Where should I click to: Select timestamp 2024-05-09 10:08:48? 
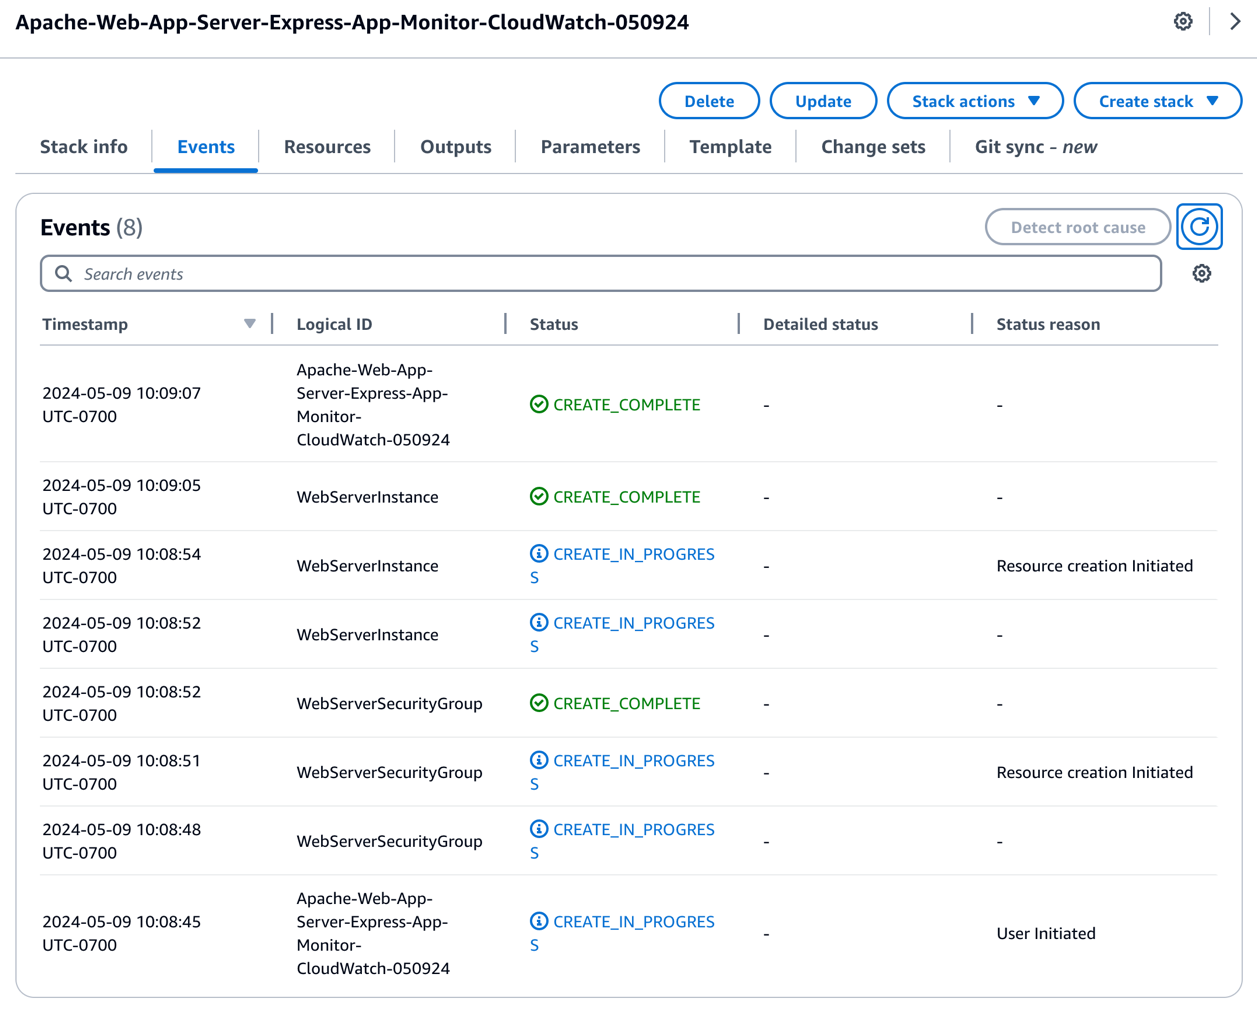pyautogui.click(x=121, y=841)
